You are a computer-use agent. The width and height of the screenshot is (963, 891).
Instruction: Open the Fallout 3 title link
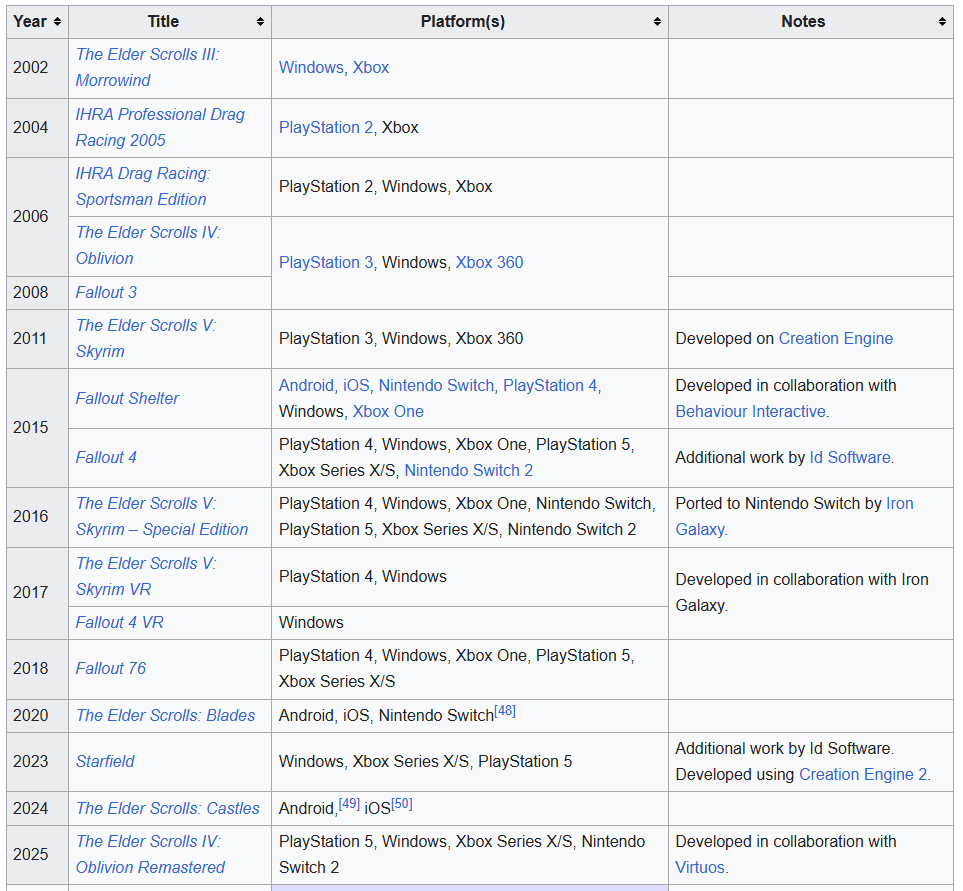pos(106,292)
